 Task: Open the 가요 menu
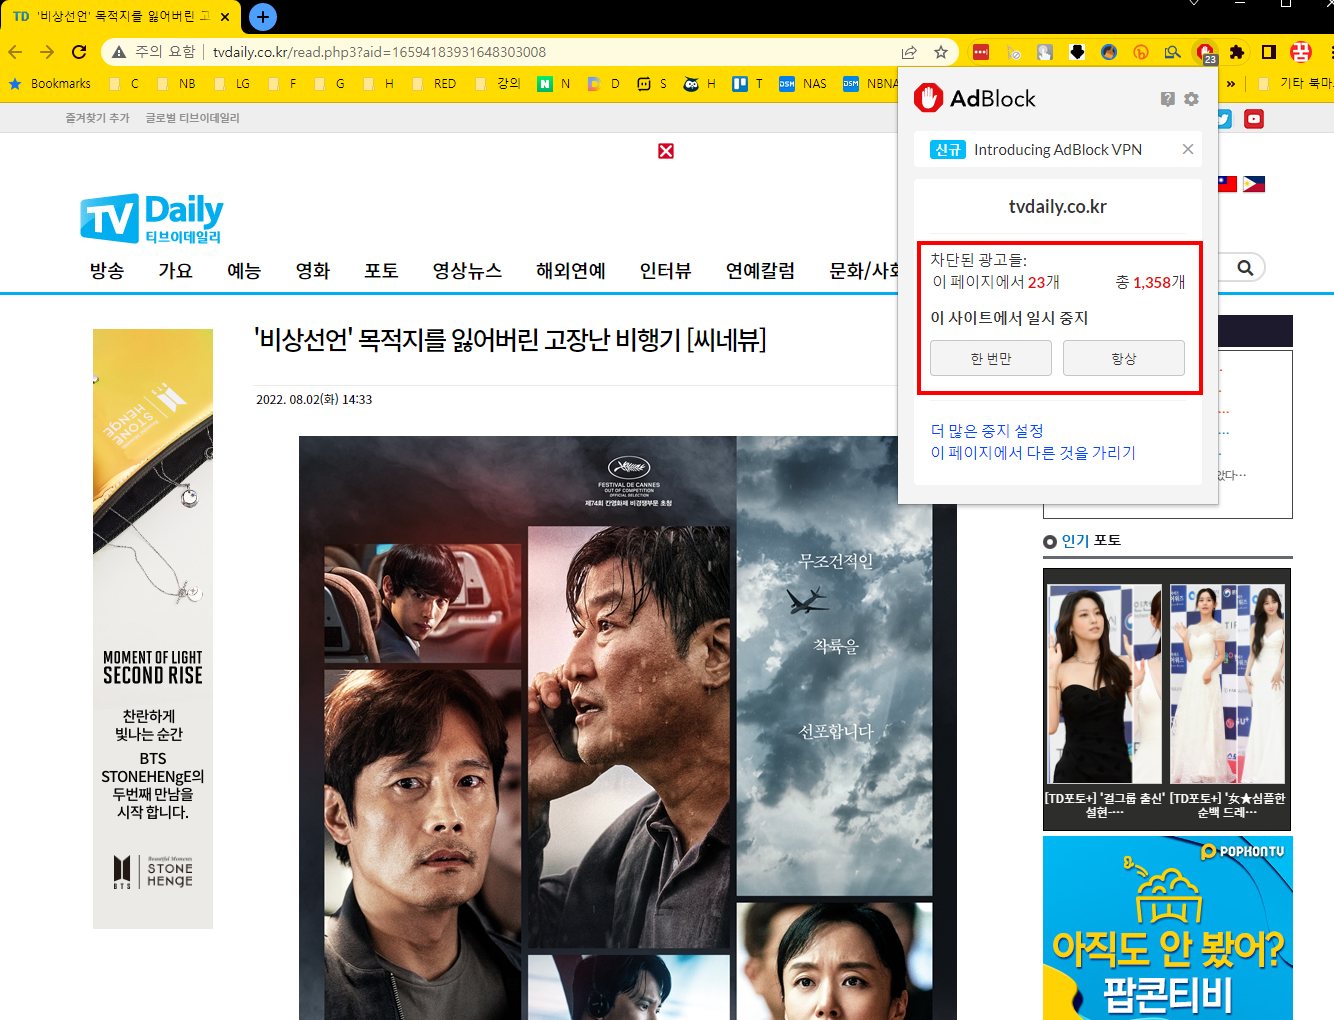(175, 271)
